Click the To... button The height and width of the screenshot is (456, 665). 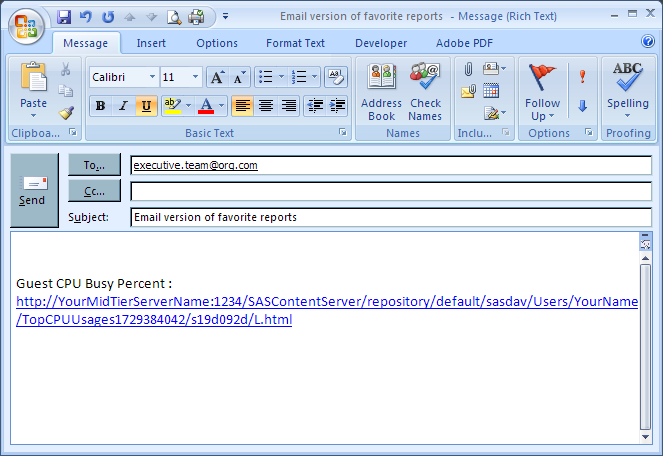click(94, 165)
